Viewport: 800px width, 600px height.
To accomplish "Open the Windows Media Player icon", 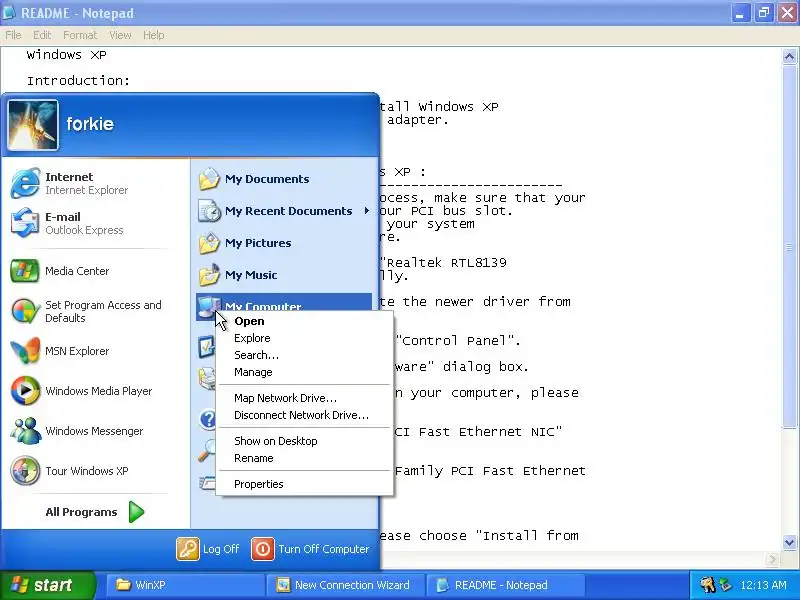I will (24, 391).
